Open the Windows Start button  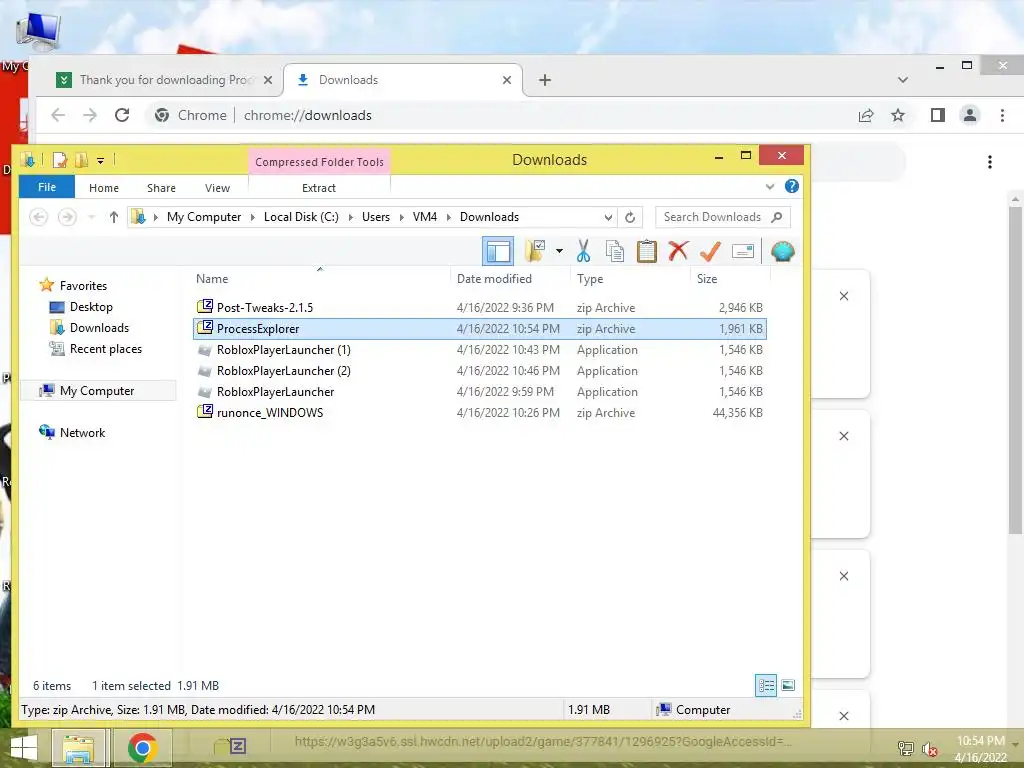[x=24, y=748]
